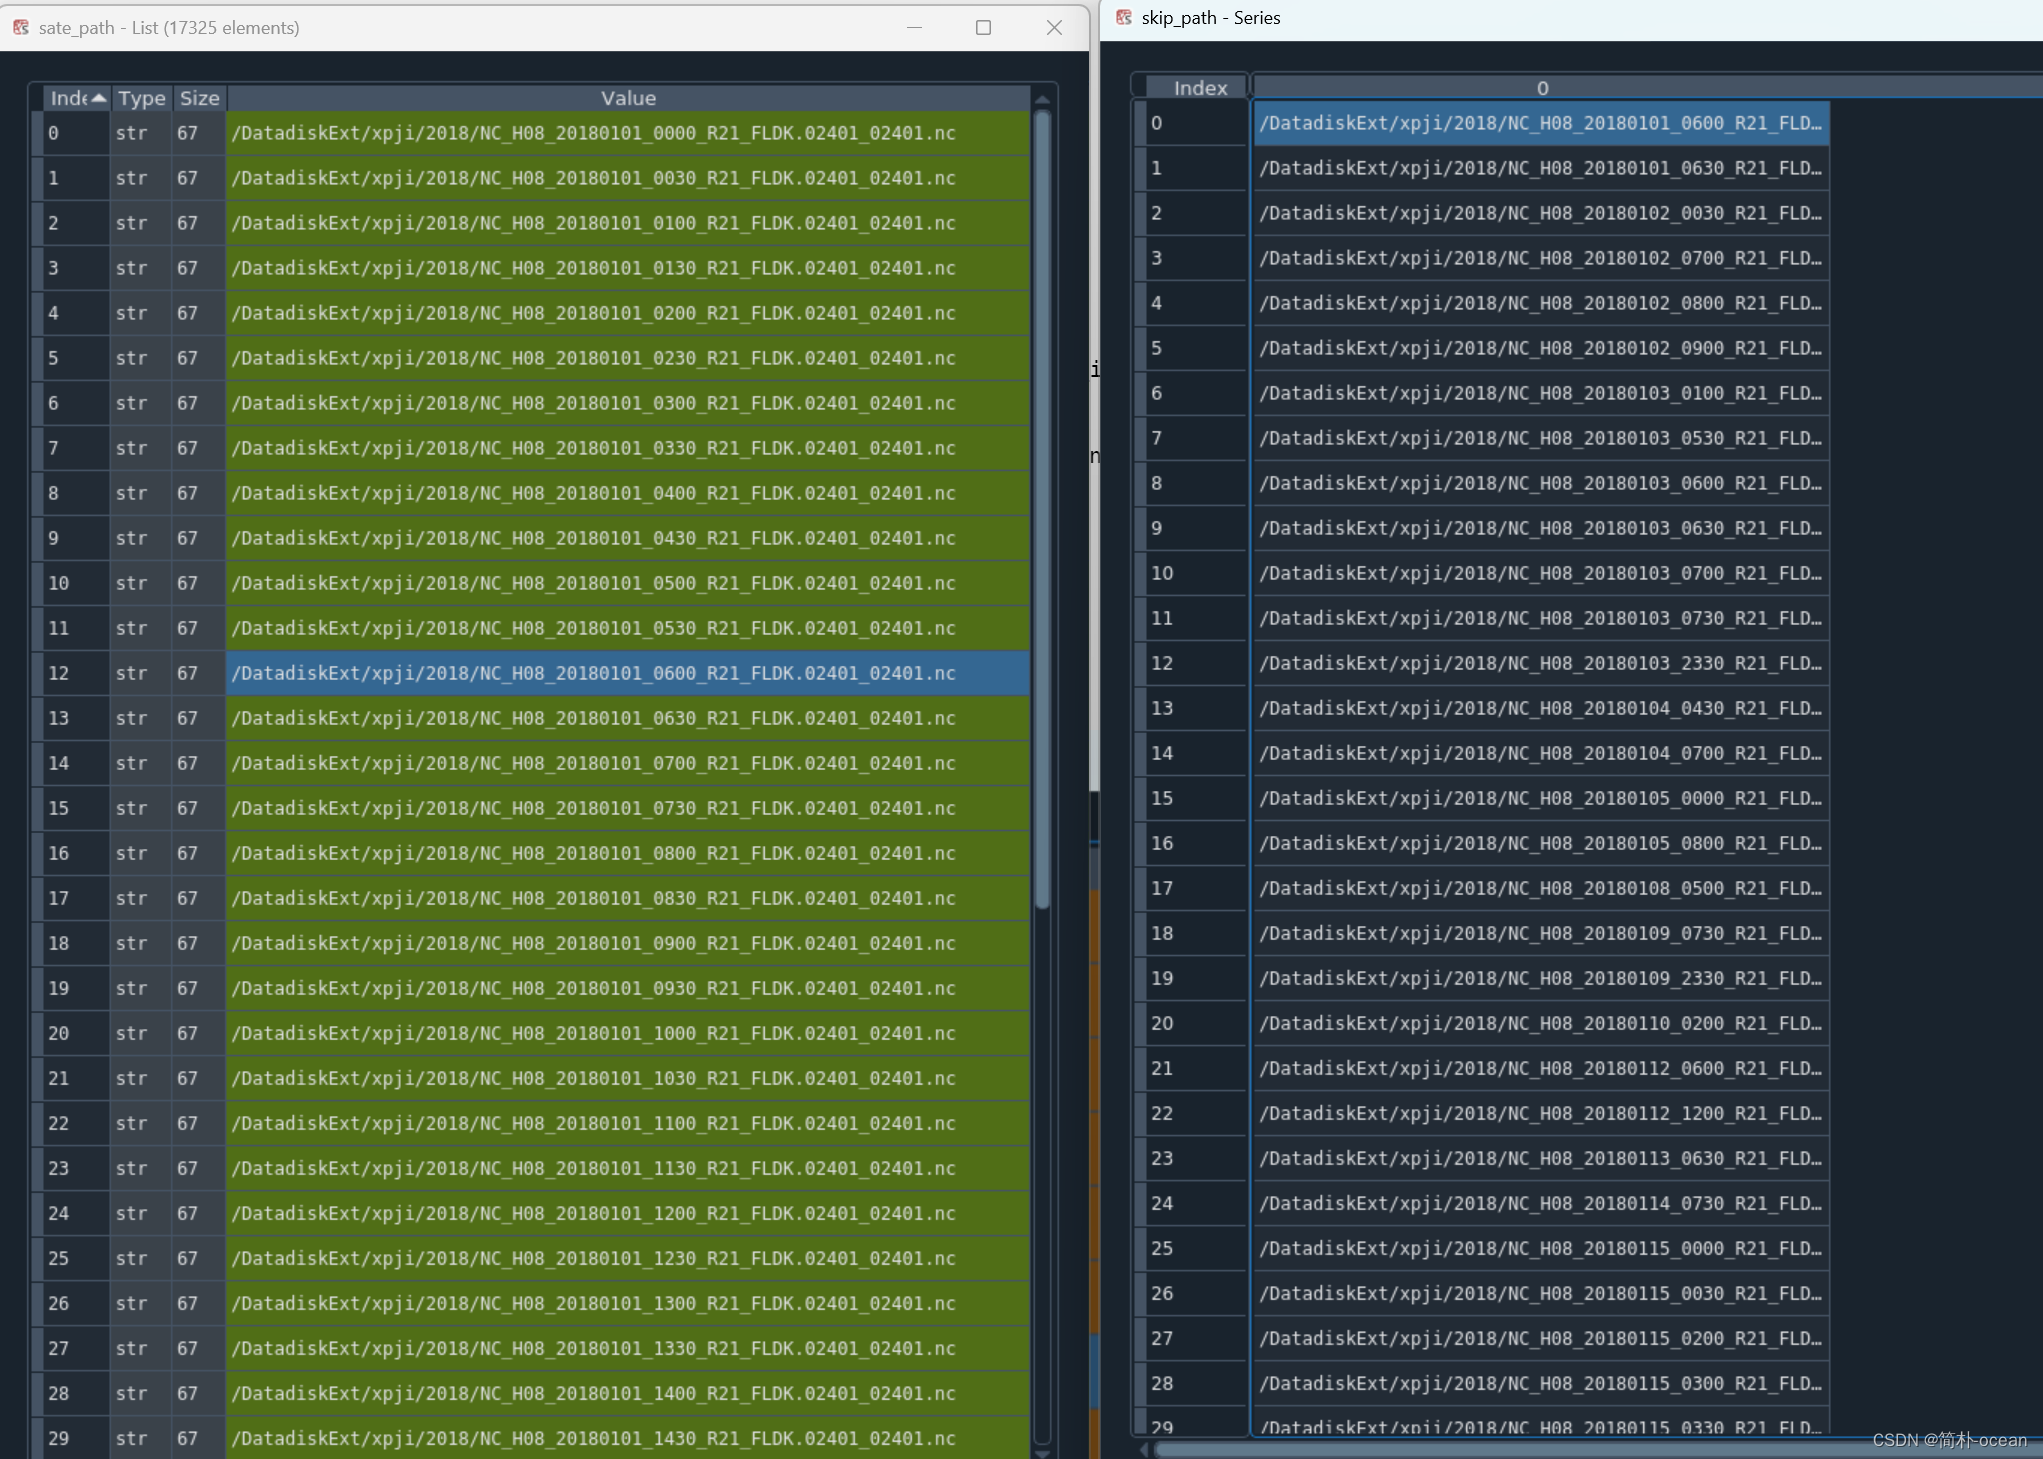The height and width of the screenshot is (1459, 2043).
Task: Select sate_path value with timestamp 20180101_0500
Action: pyautogui.click(x=628, y=583)
